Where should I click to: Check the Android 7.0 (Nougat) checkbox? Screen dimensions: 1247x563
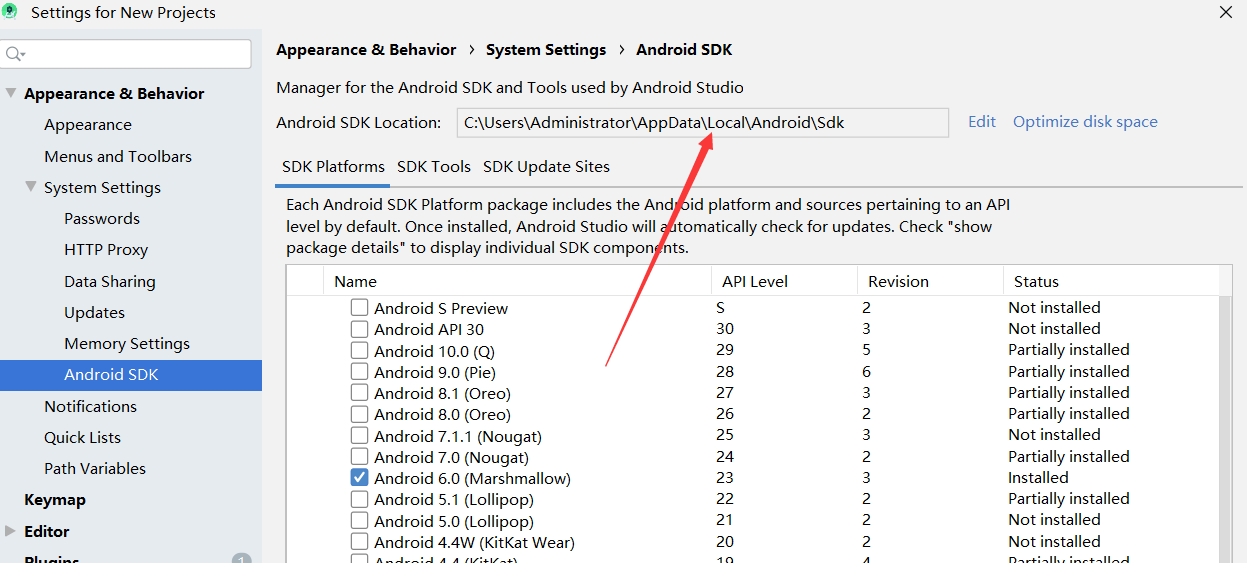[359, 457]
